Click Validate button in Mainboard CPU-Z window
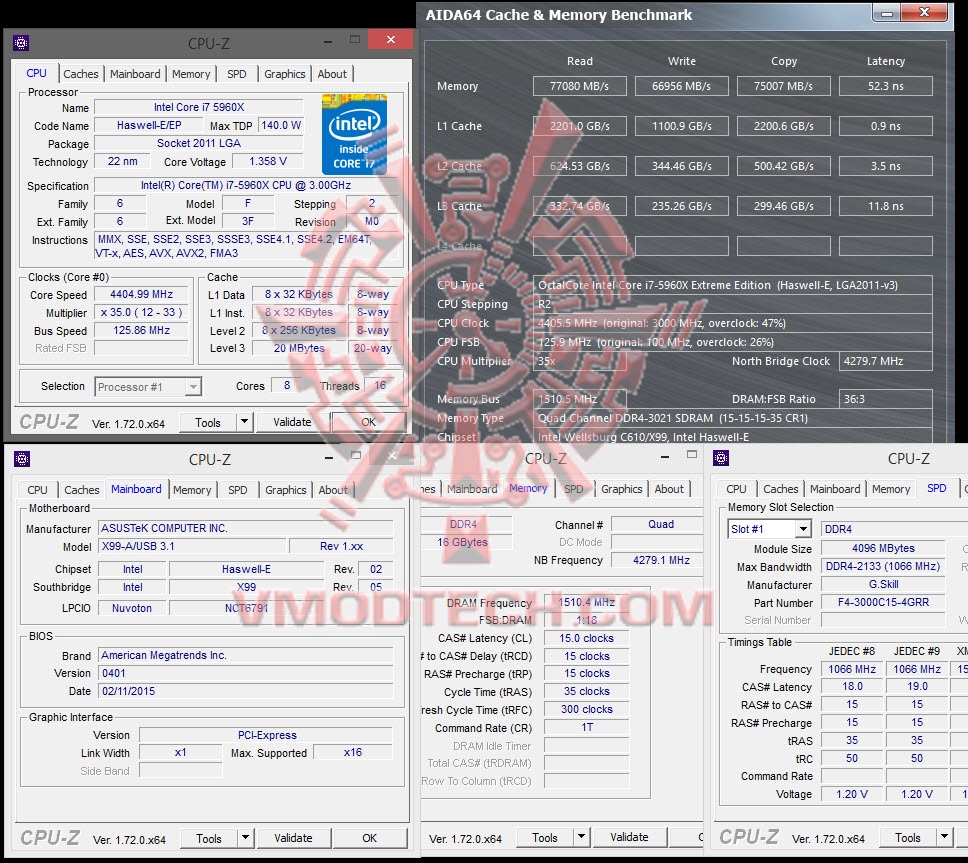 pyautogui.click(x=293, y=838)
